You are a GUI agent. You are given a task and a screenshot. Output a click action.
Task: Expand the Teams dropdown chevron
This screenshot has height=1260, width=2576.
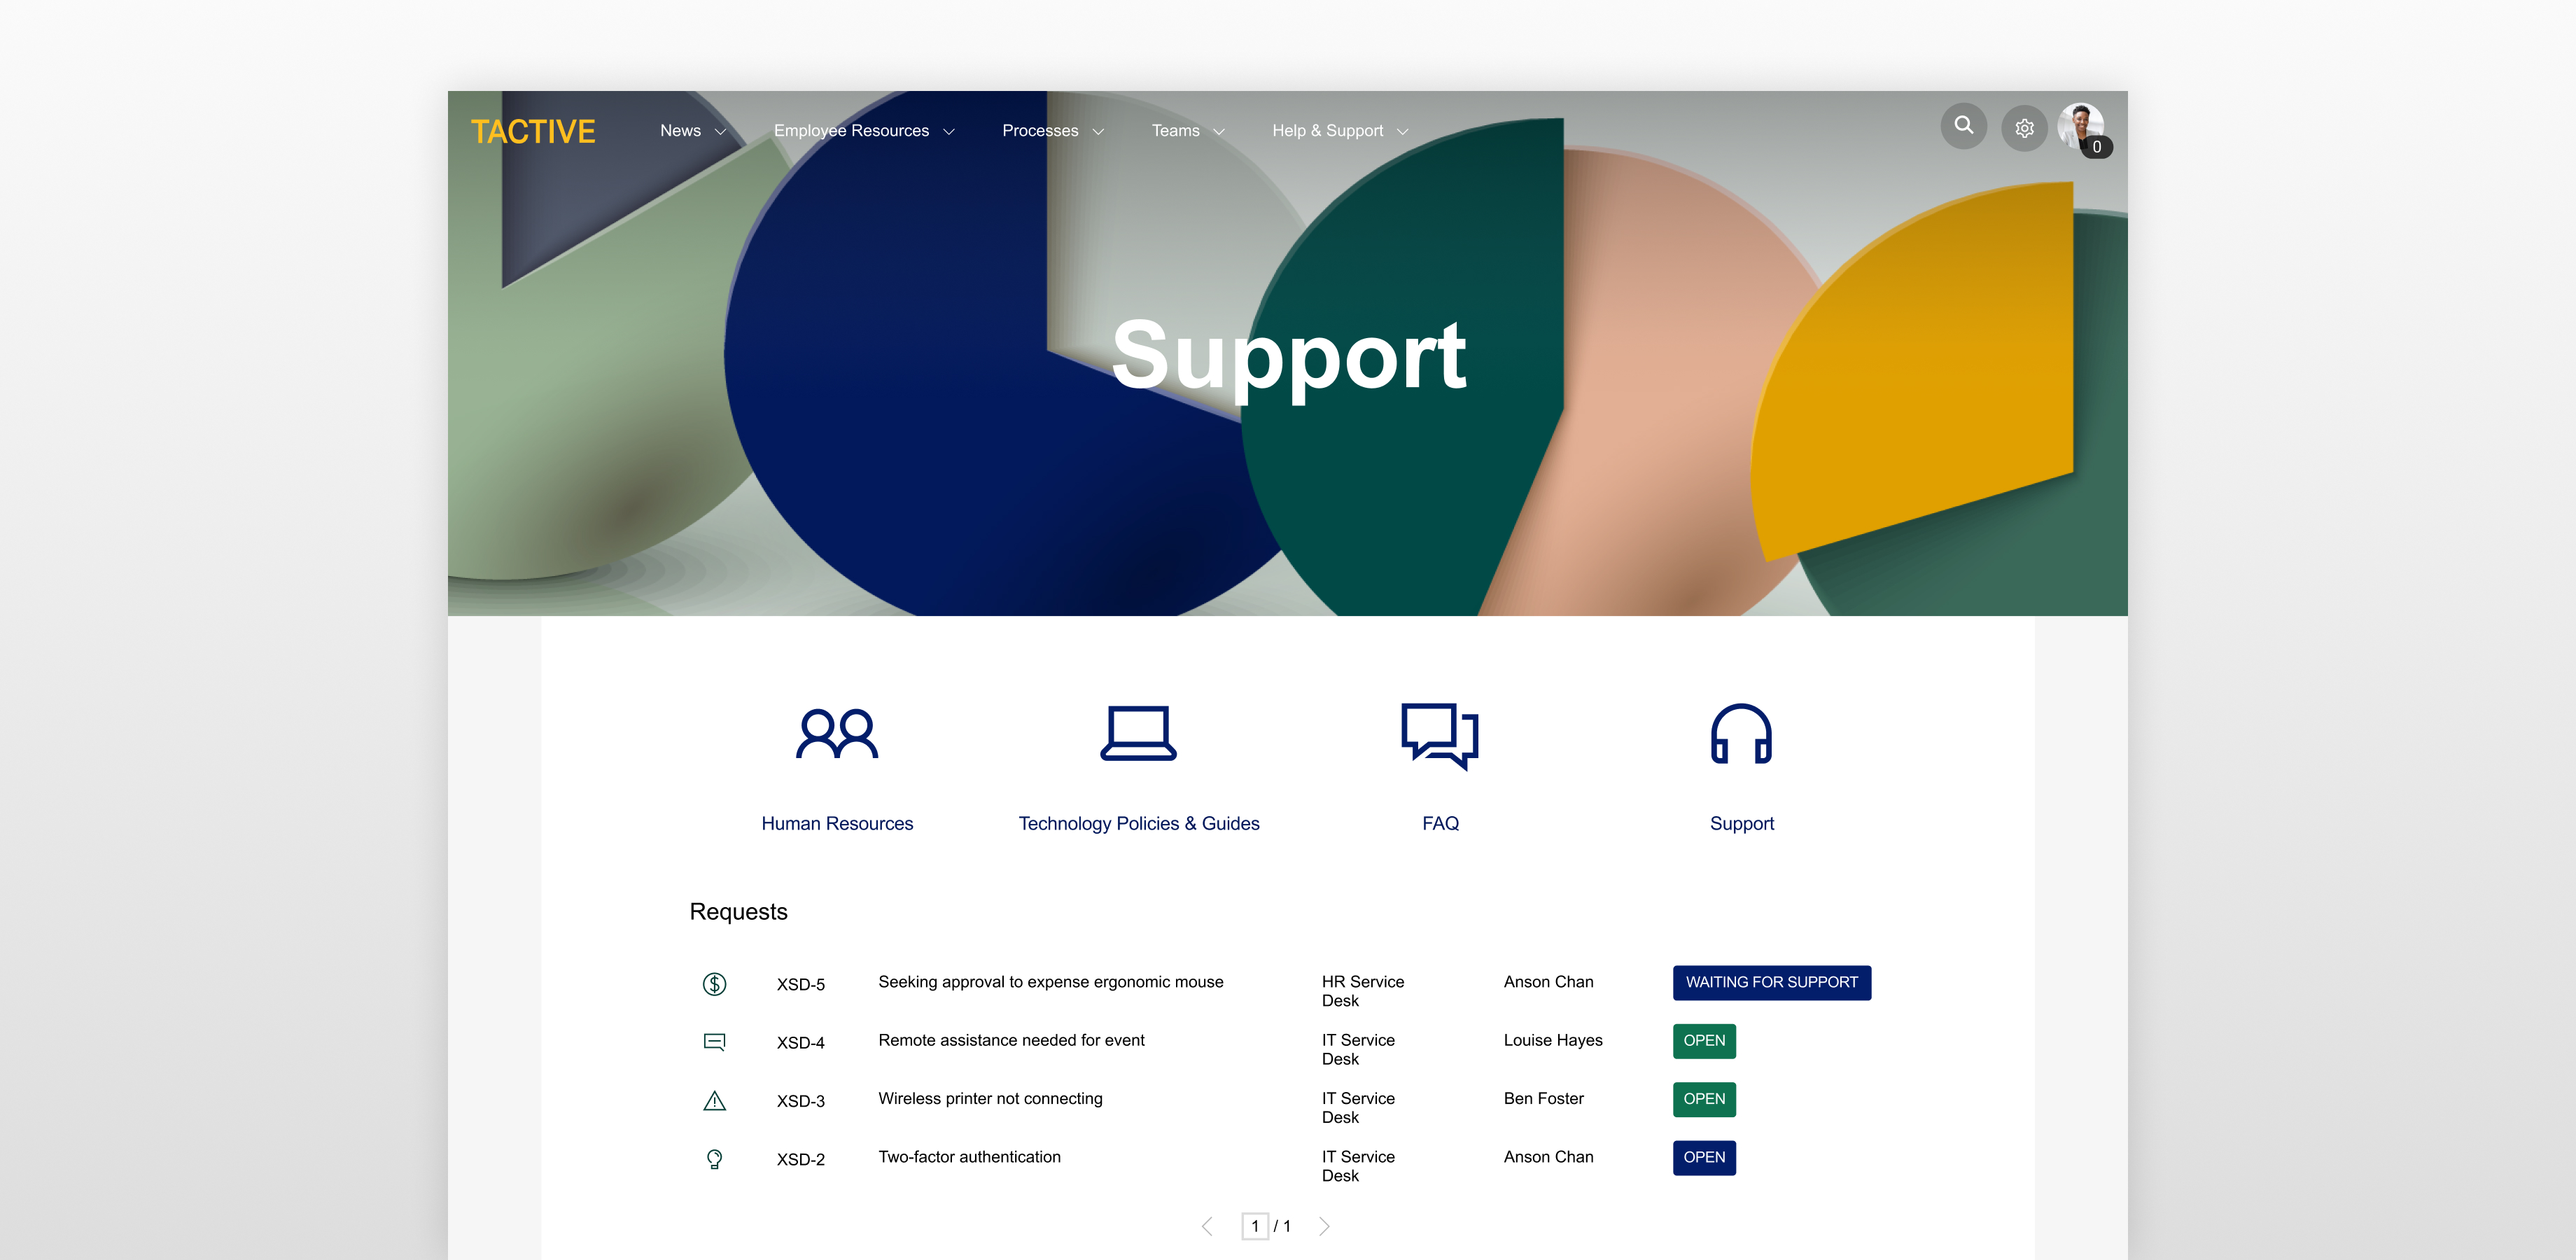click(1219, 132)
